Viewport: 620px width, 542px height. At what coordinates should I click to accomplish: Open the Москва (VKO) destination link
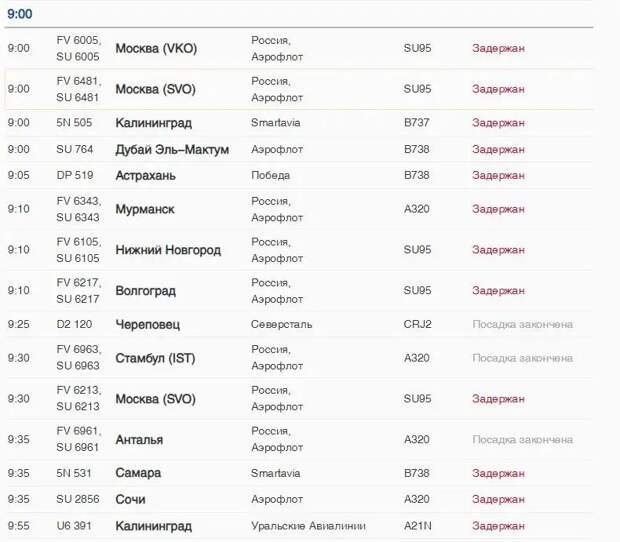[156, 49]
